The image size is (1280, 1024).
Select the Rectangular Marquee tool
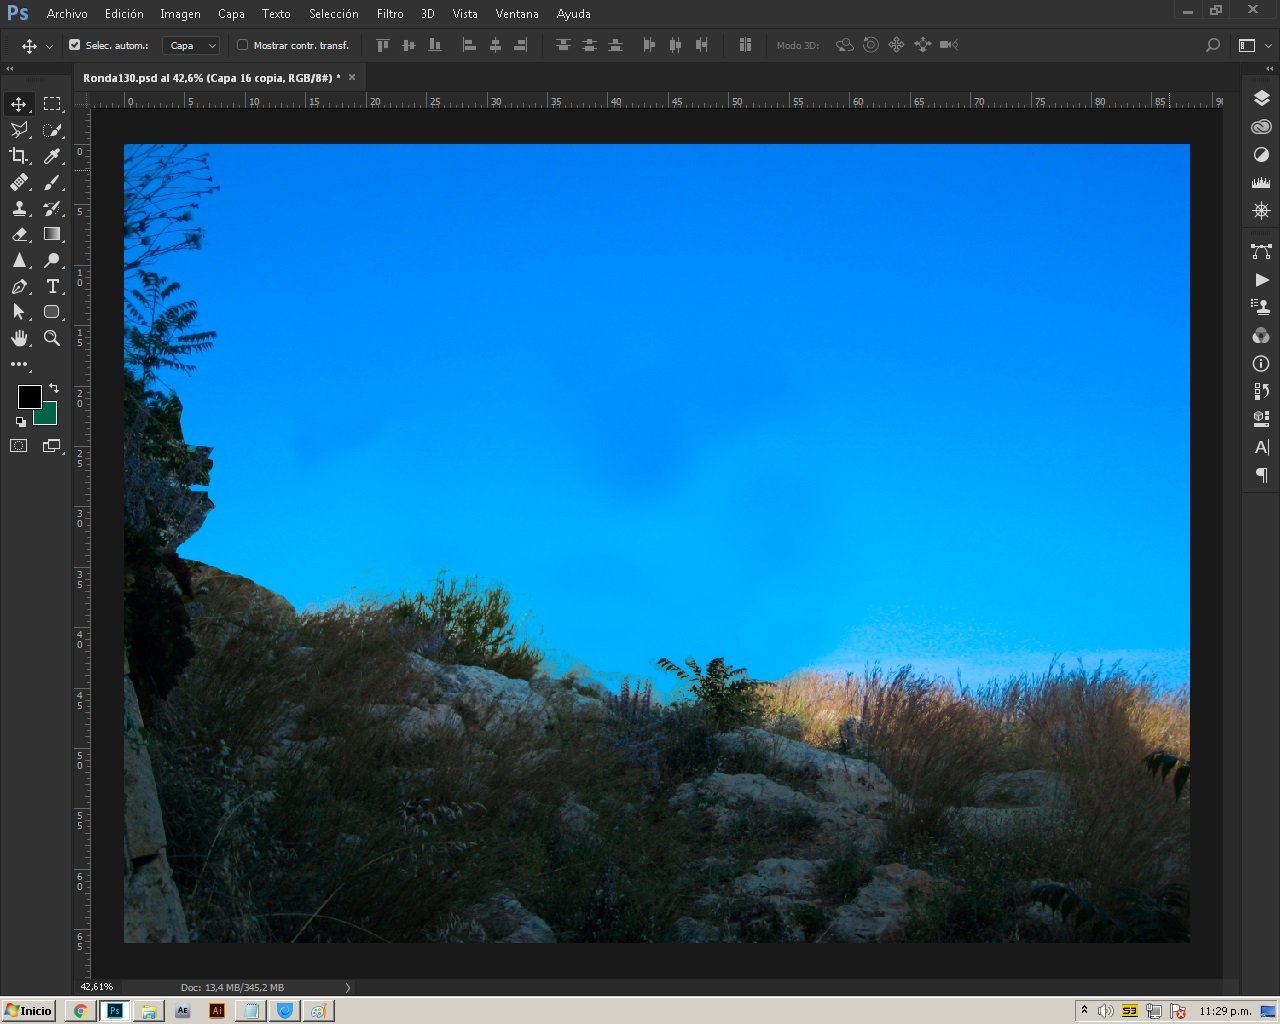[x=52, y=104]
